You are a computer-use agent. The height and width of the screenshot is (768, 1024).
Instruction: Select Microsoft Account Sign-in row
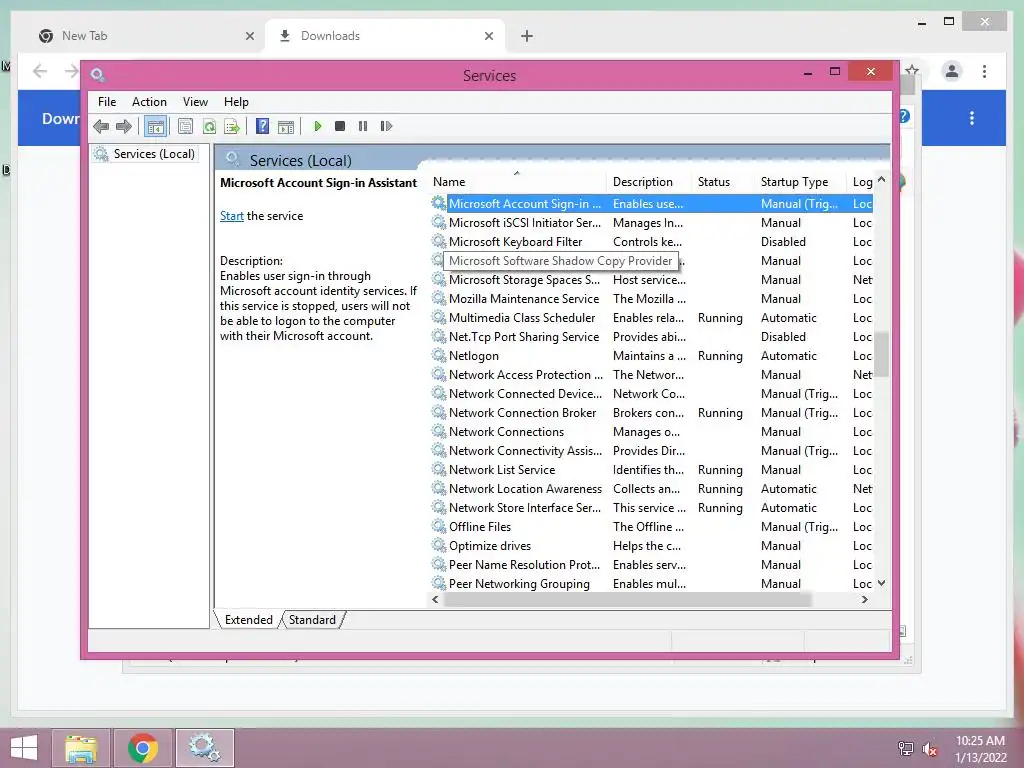[x=651, y=204]
